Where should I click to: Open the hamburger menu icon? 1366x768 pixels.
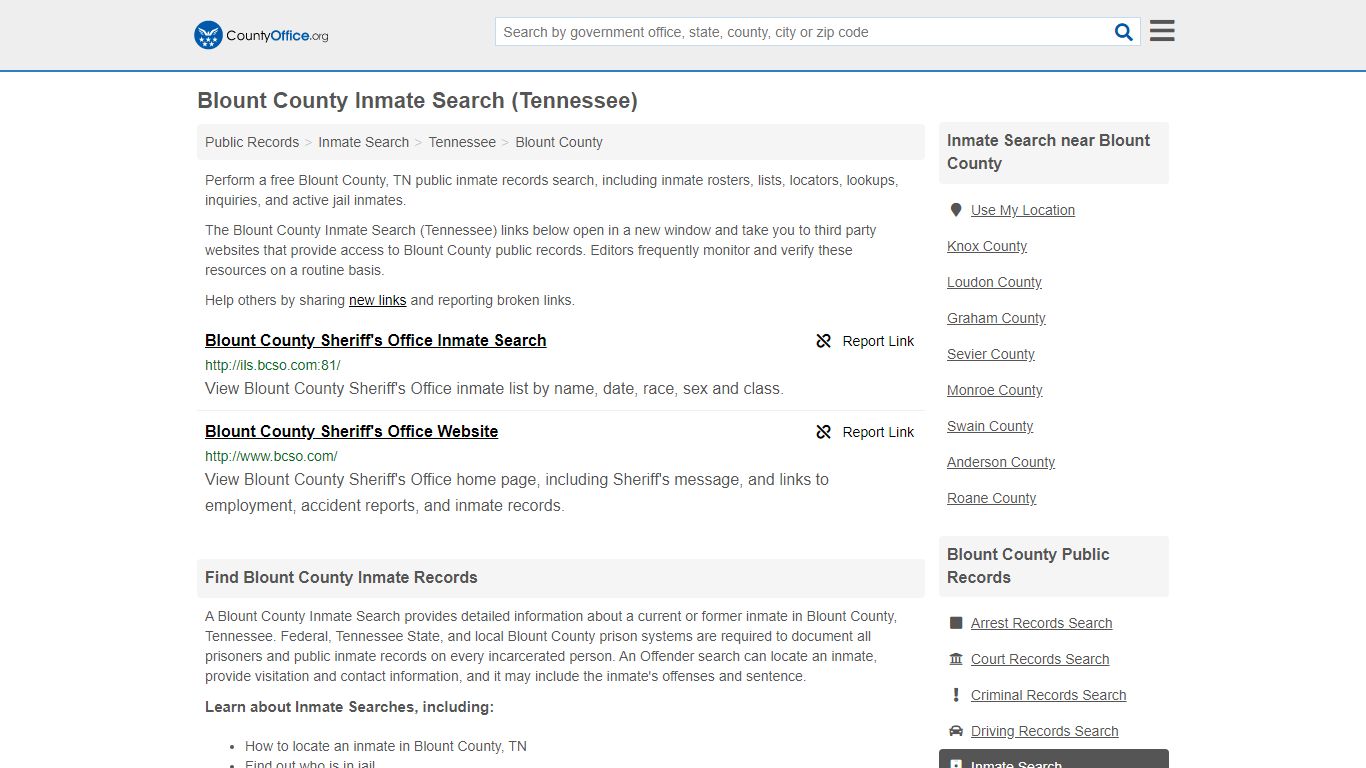(x=1162, y=31)
